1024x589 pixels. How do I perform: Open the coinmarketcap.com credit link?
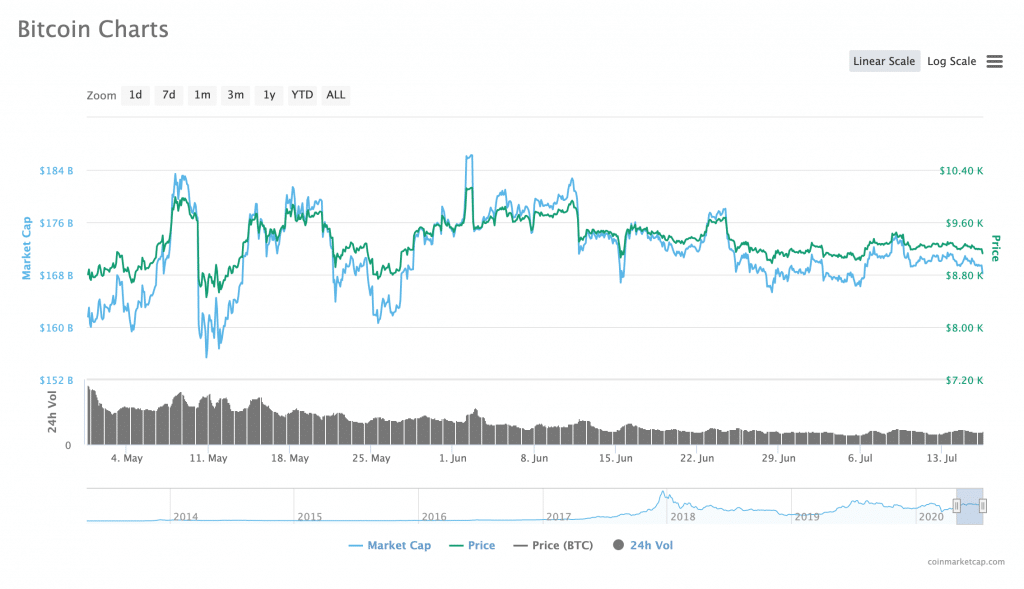click(x=965, y=562)
